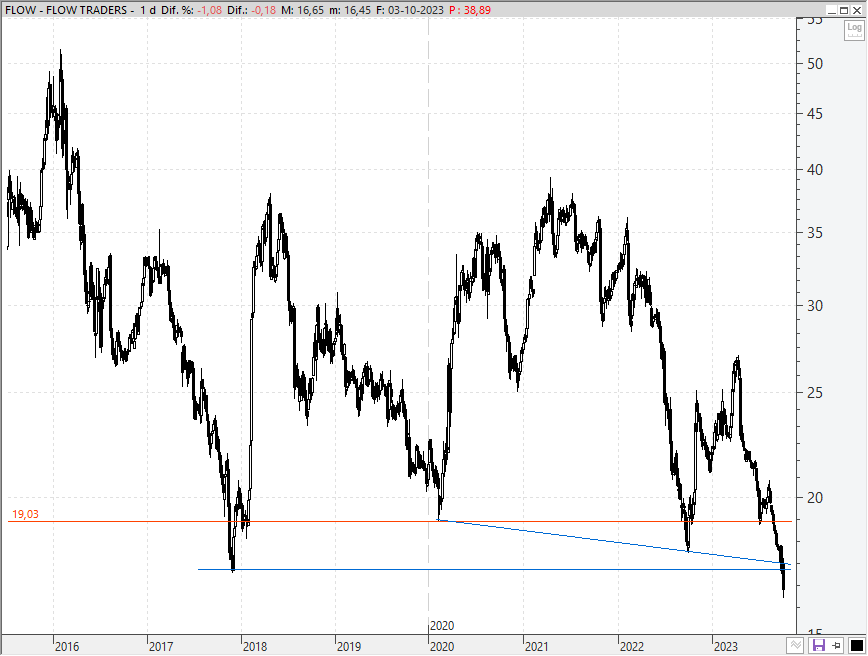The height and width of the screenshot is (656, 868).
Task: Click the Dif. % value -1,08
Action: pos(210,10)
